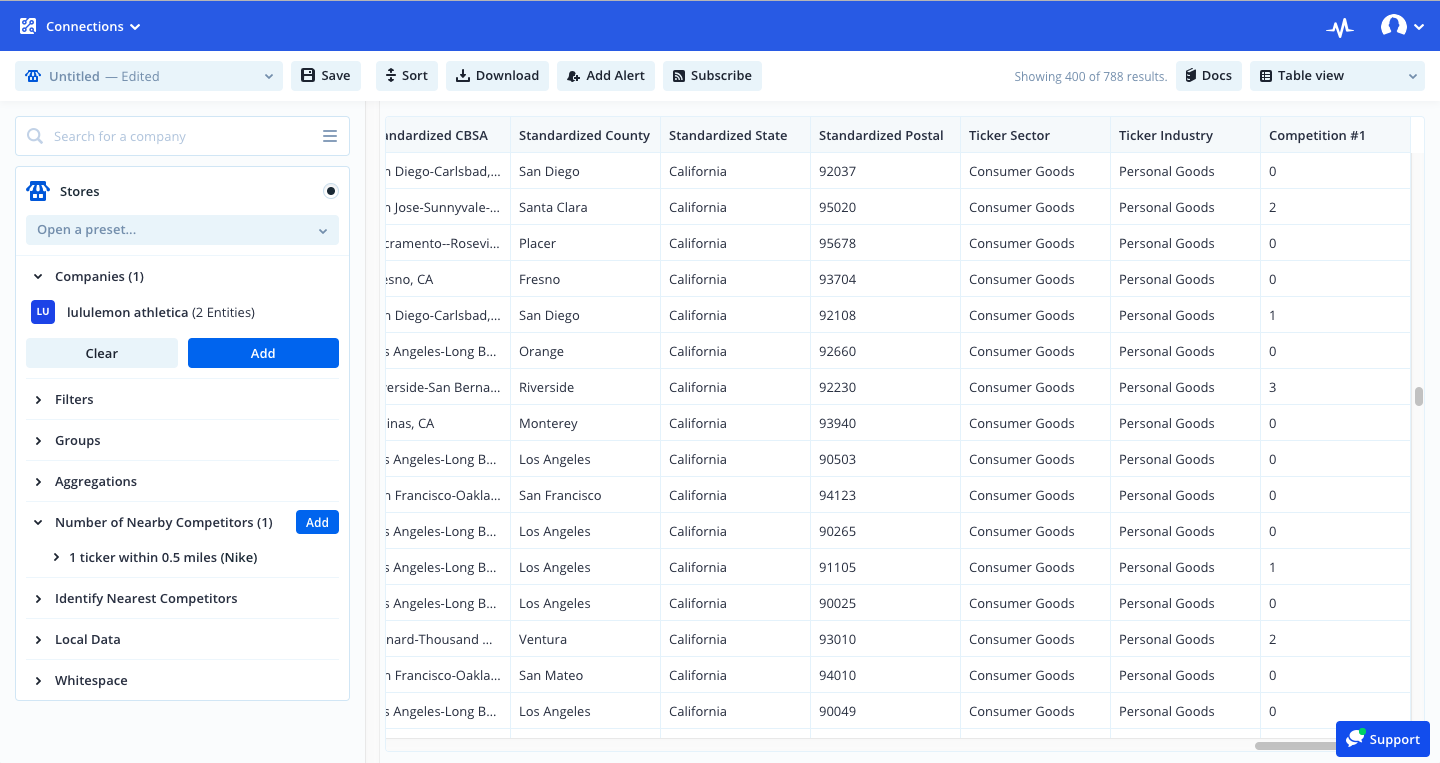This screenshot has width=1440, height=763.
Task: Click the vertical table scrollbar thumb
Action: point(1418,396)
